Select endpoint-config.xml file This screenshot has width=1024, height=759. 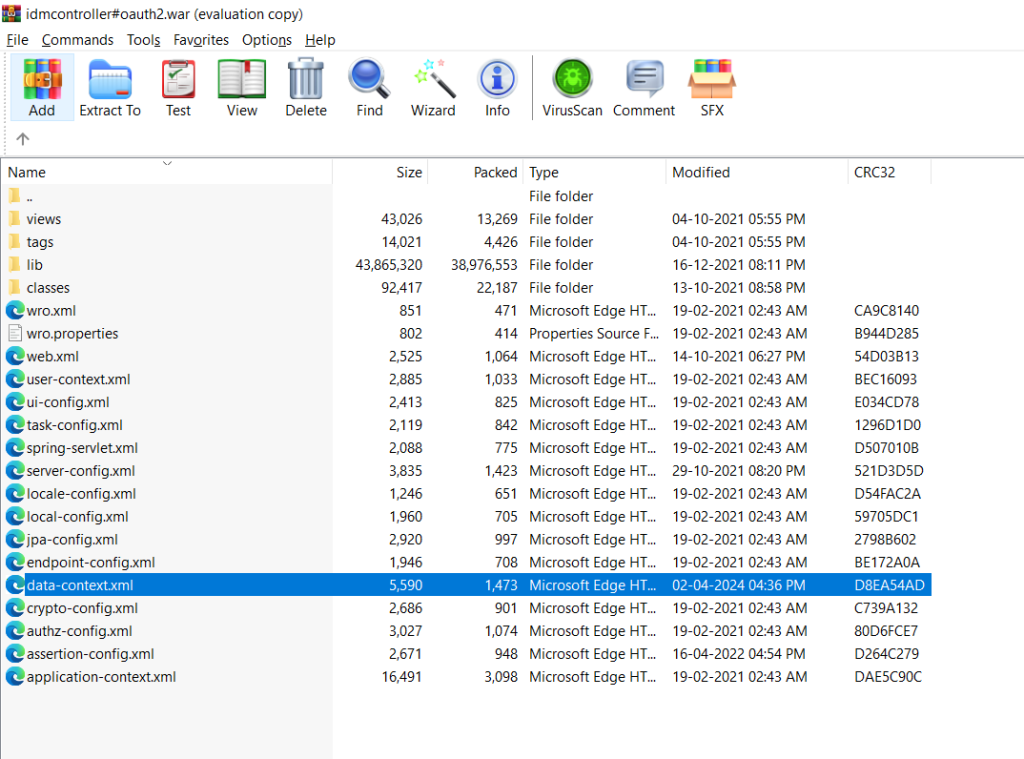click(91, 562)
